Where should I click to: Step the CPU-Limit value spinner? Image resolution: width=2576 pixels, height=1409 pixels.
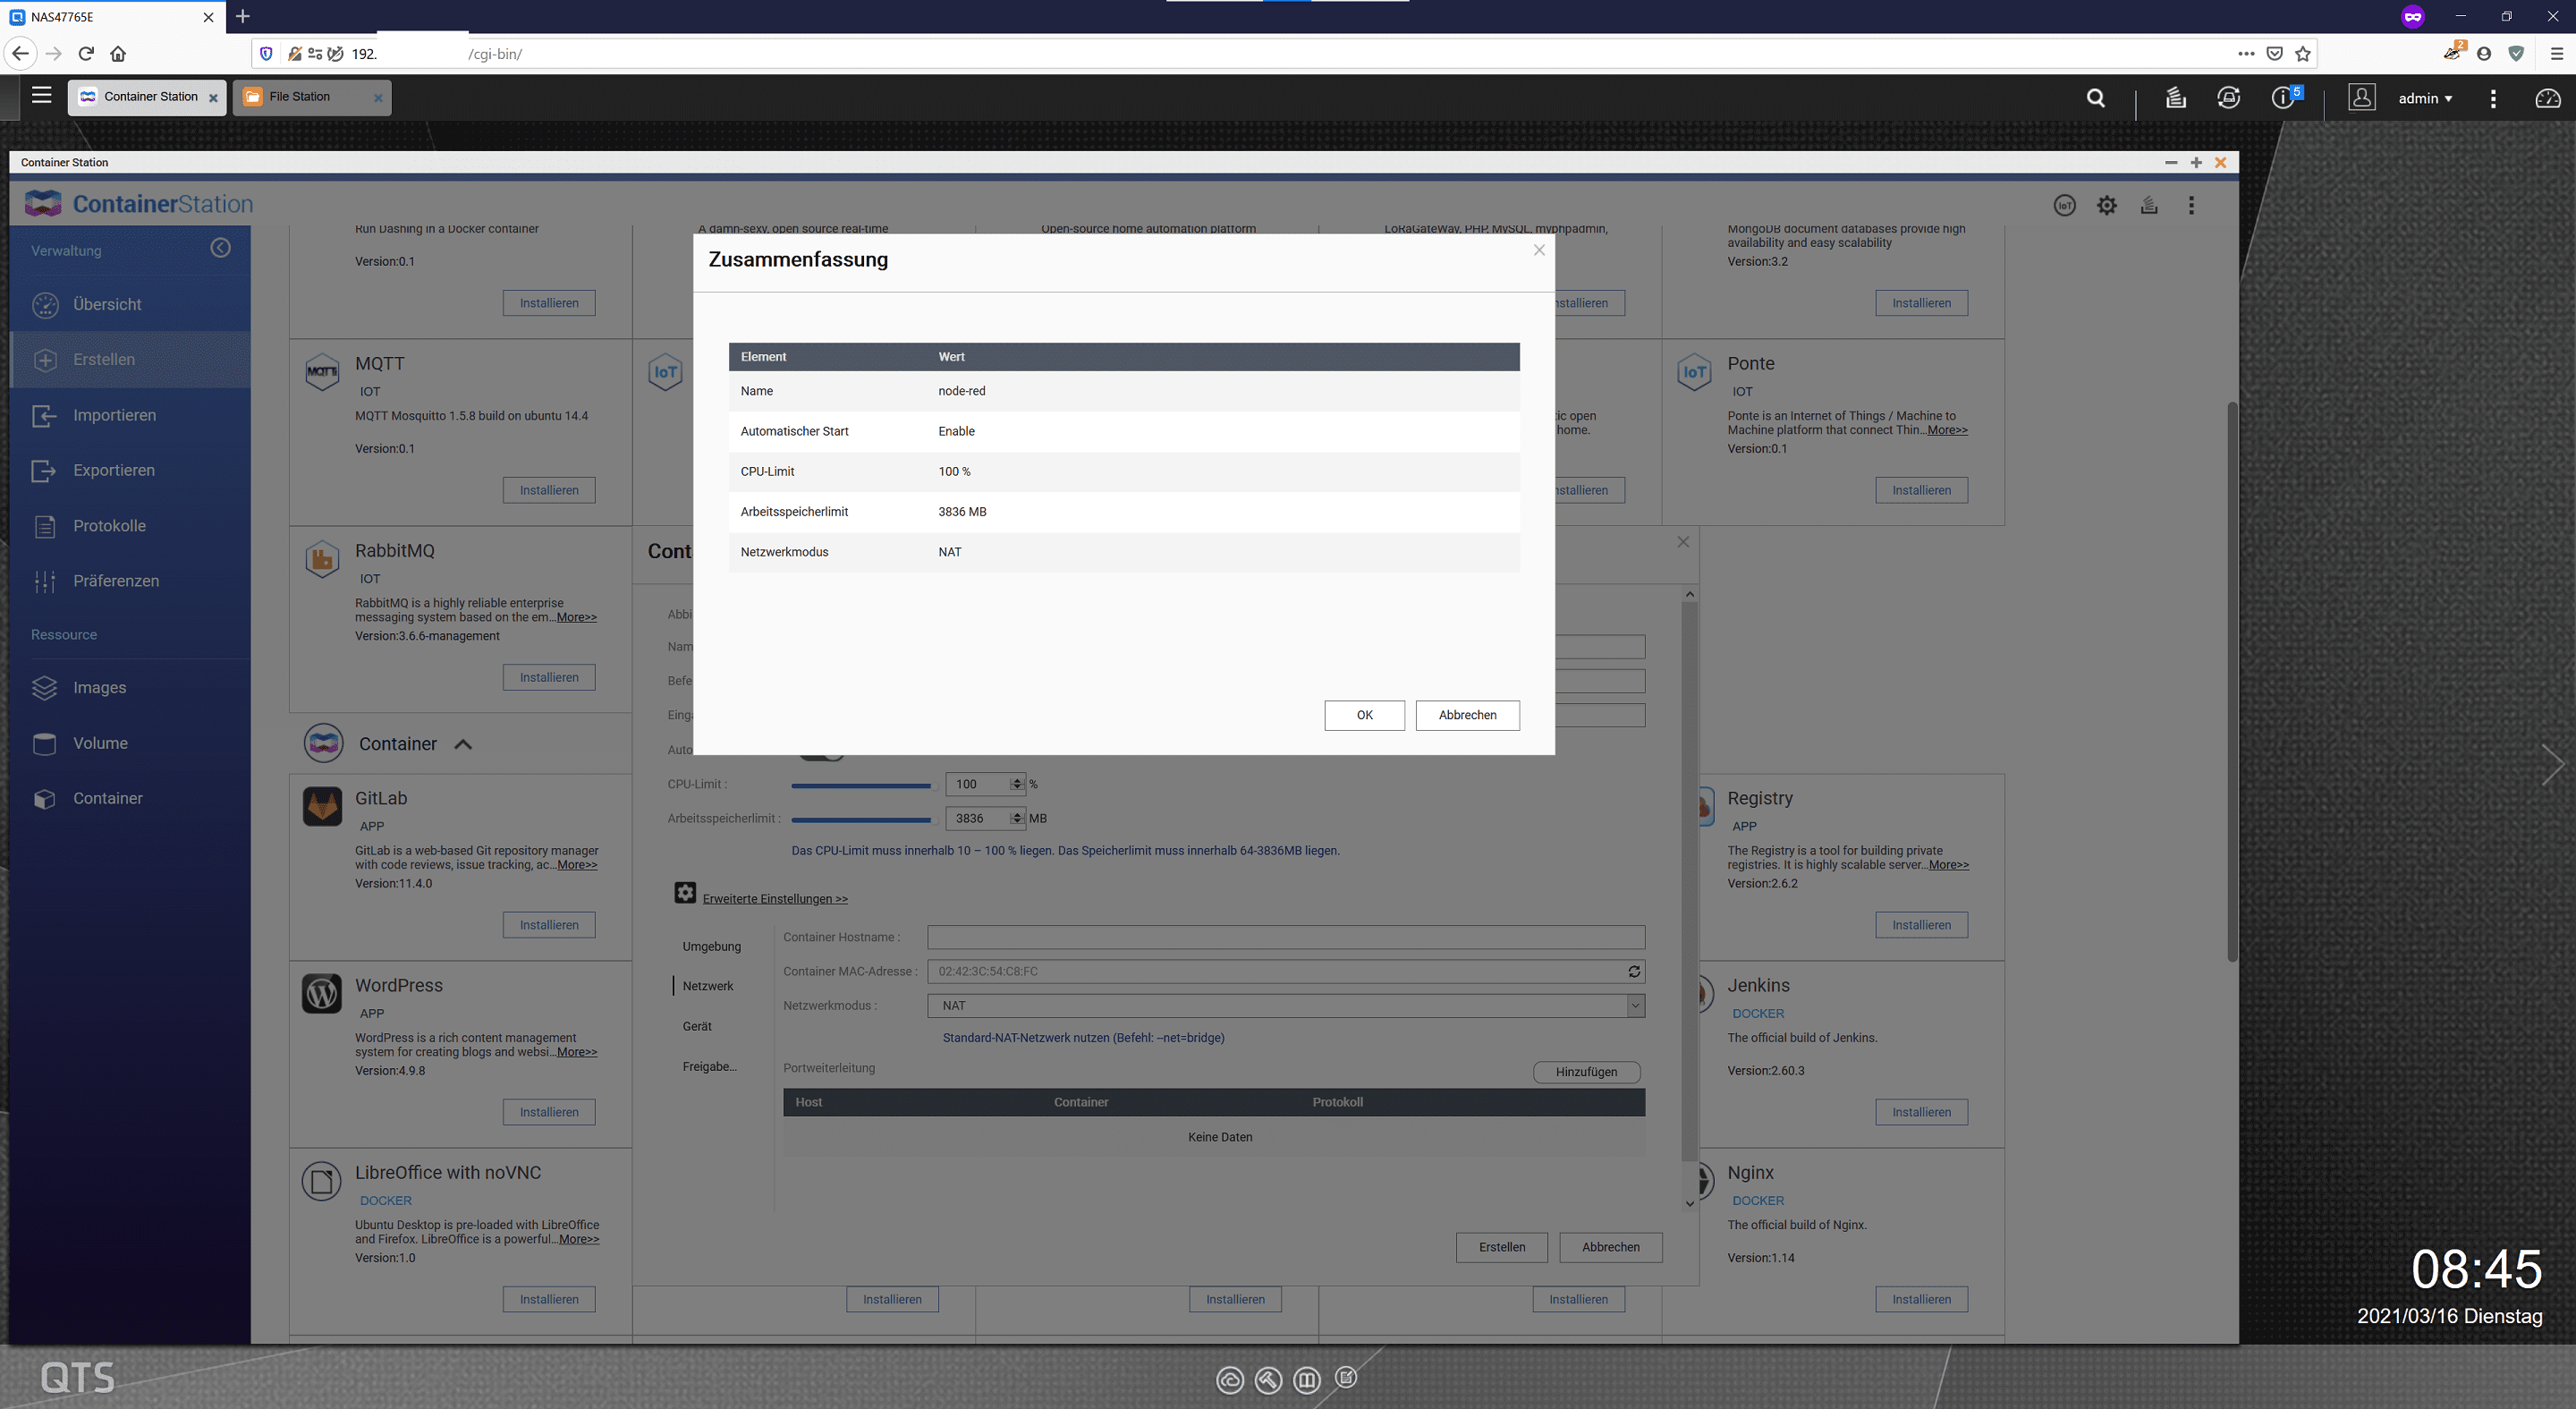[x=1016, y=784]
